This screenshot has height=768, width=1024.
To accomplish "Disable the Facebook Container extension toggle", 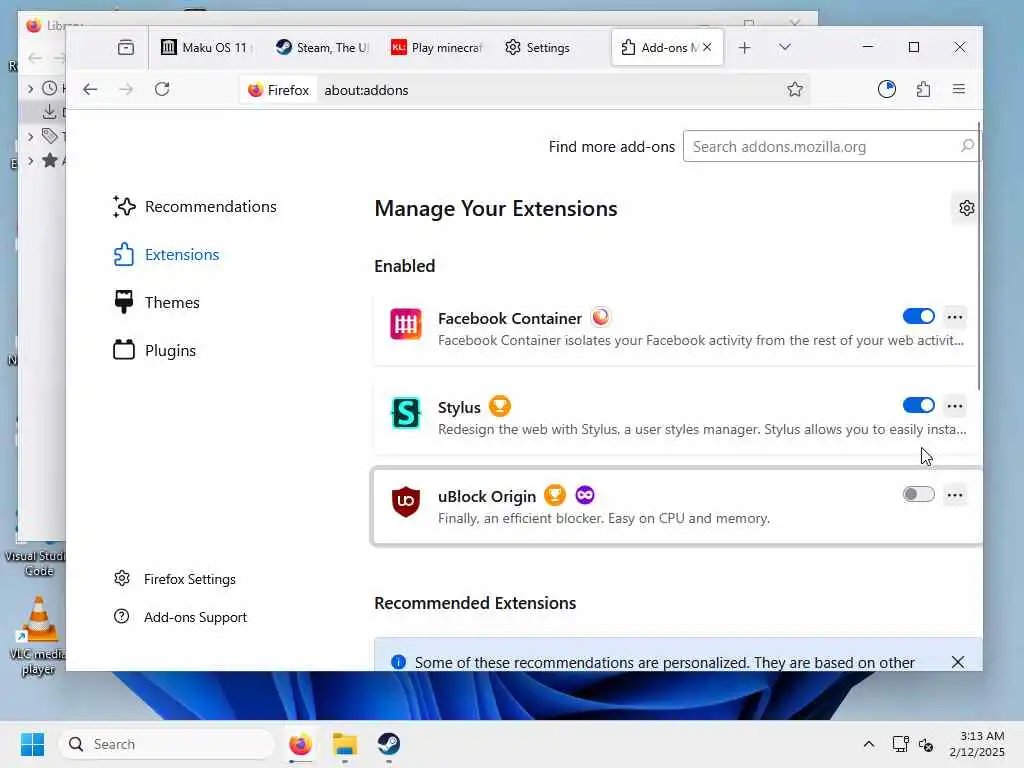I will 918,317.
